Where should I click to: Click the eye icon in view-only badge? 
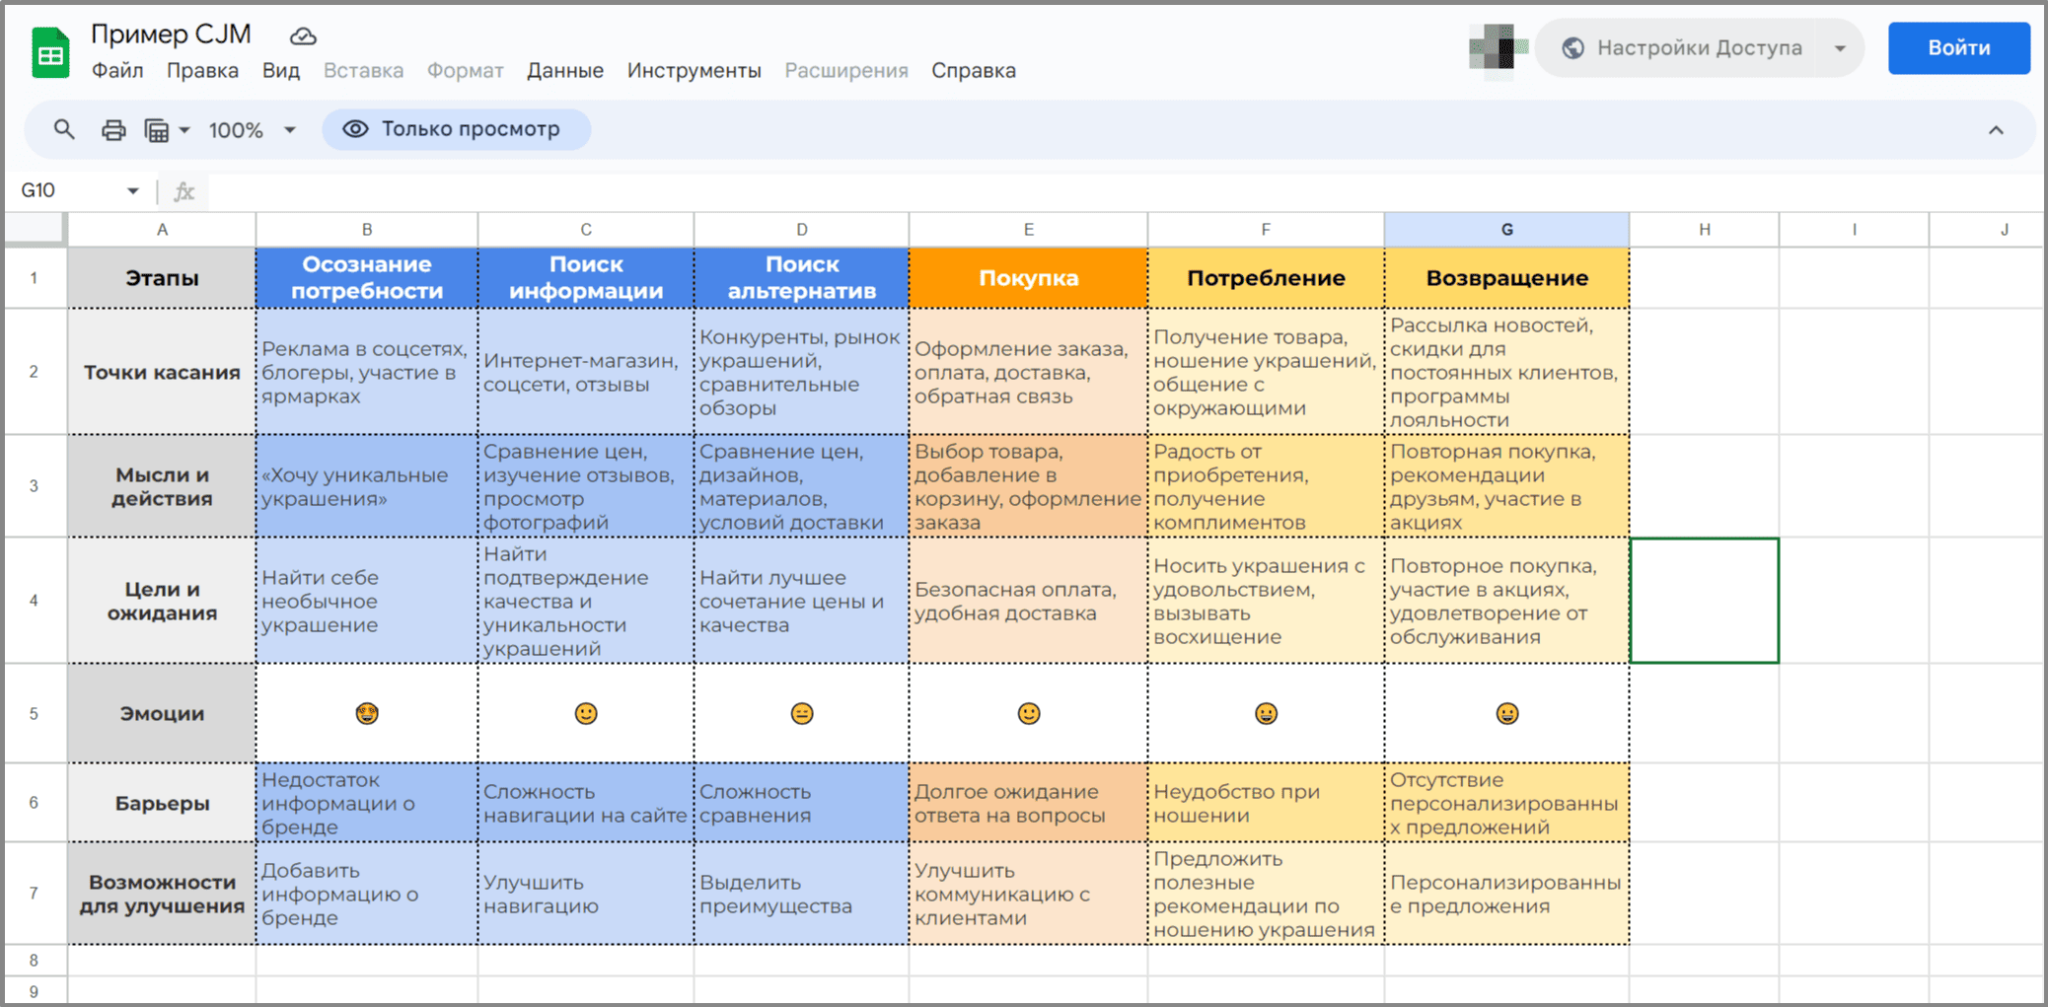[355, 128]
